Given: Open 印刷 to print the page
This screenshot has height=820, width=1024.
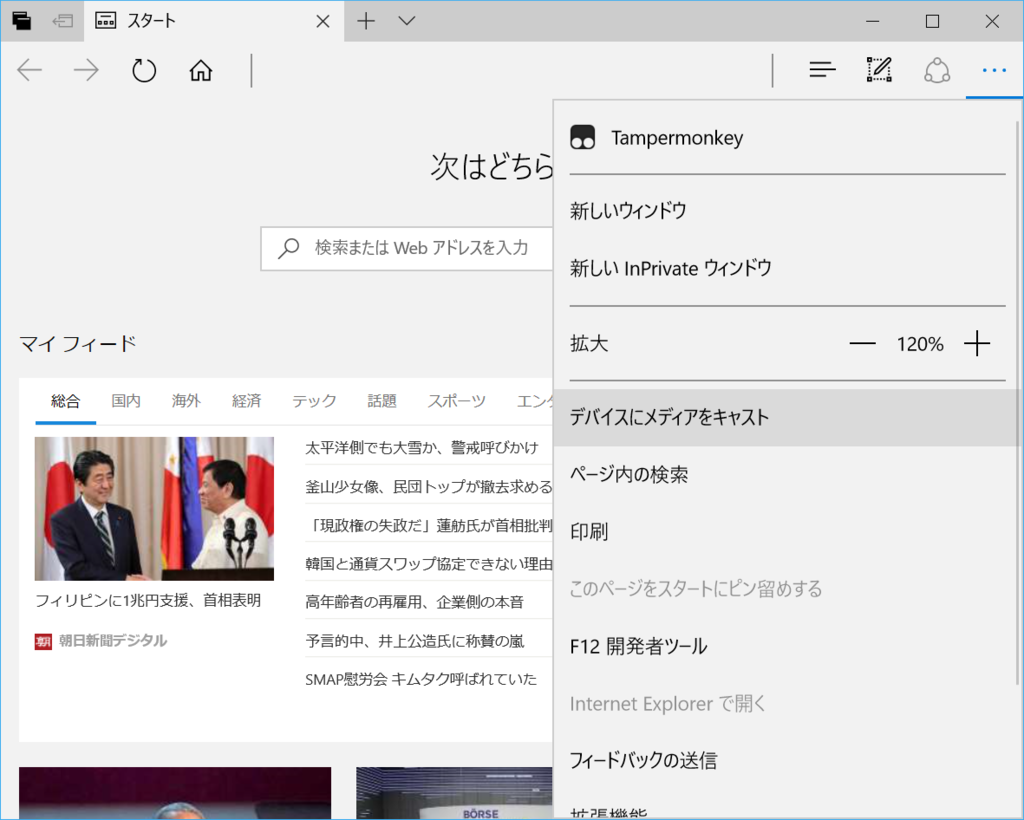Looking at the screenshot, I should pyautogui.click(x=589, y=532).
